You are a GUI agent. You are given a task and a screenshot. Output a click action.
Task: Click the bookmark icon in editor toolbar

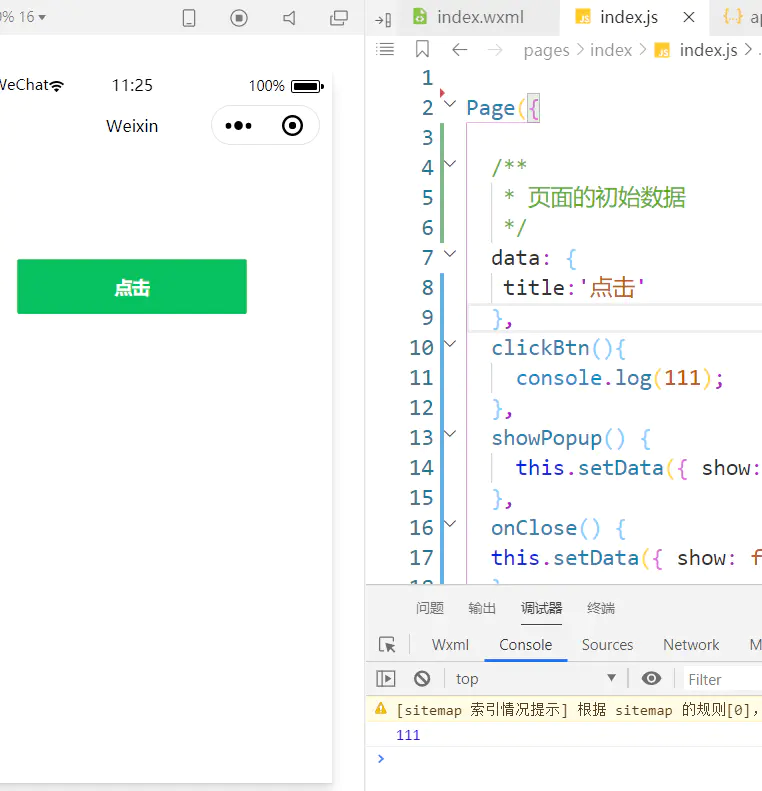(422, 49)
